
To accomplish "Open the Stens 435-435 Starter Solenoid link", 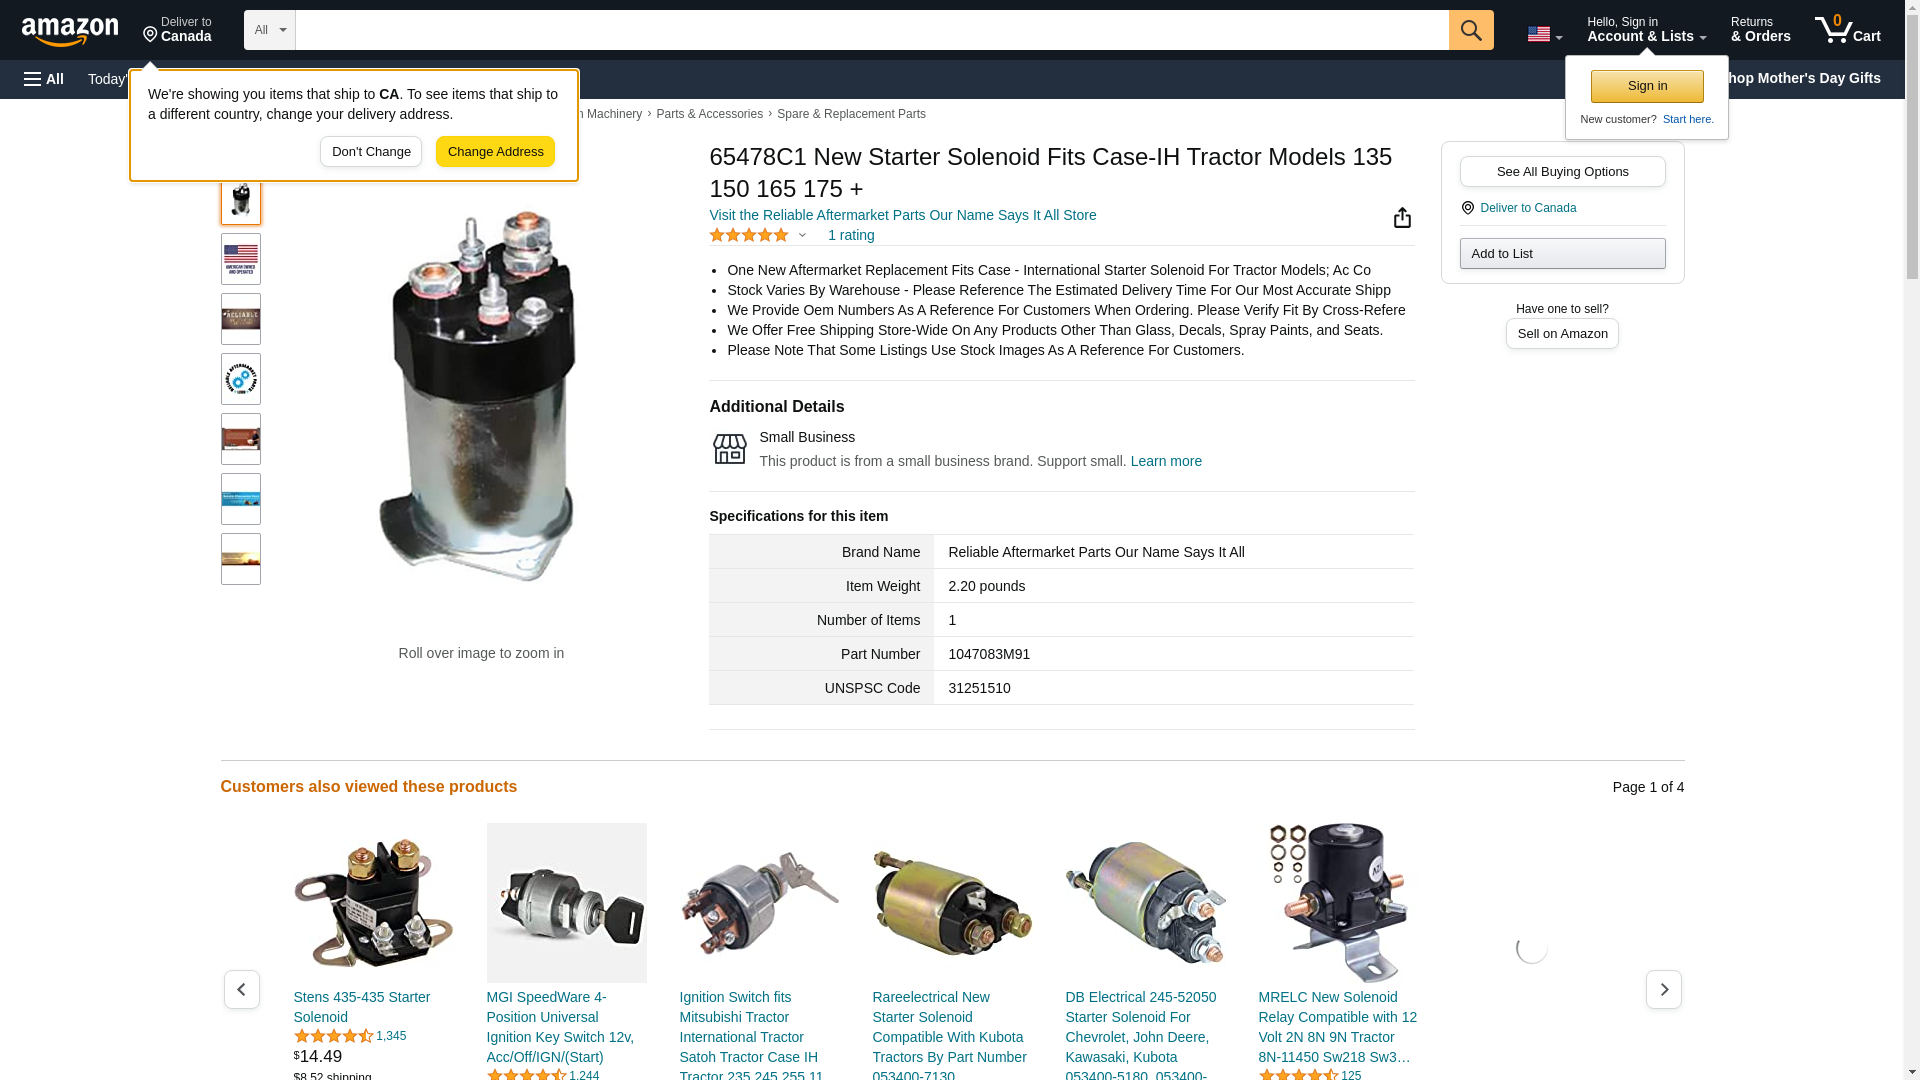I will click(362, 1007).
